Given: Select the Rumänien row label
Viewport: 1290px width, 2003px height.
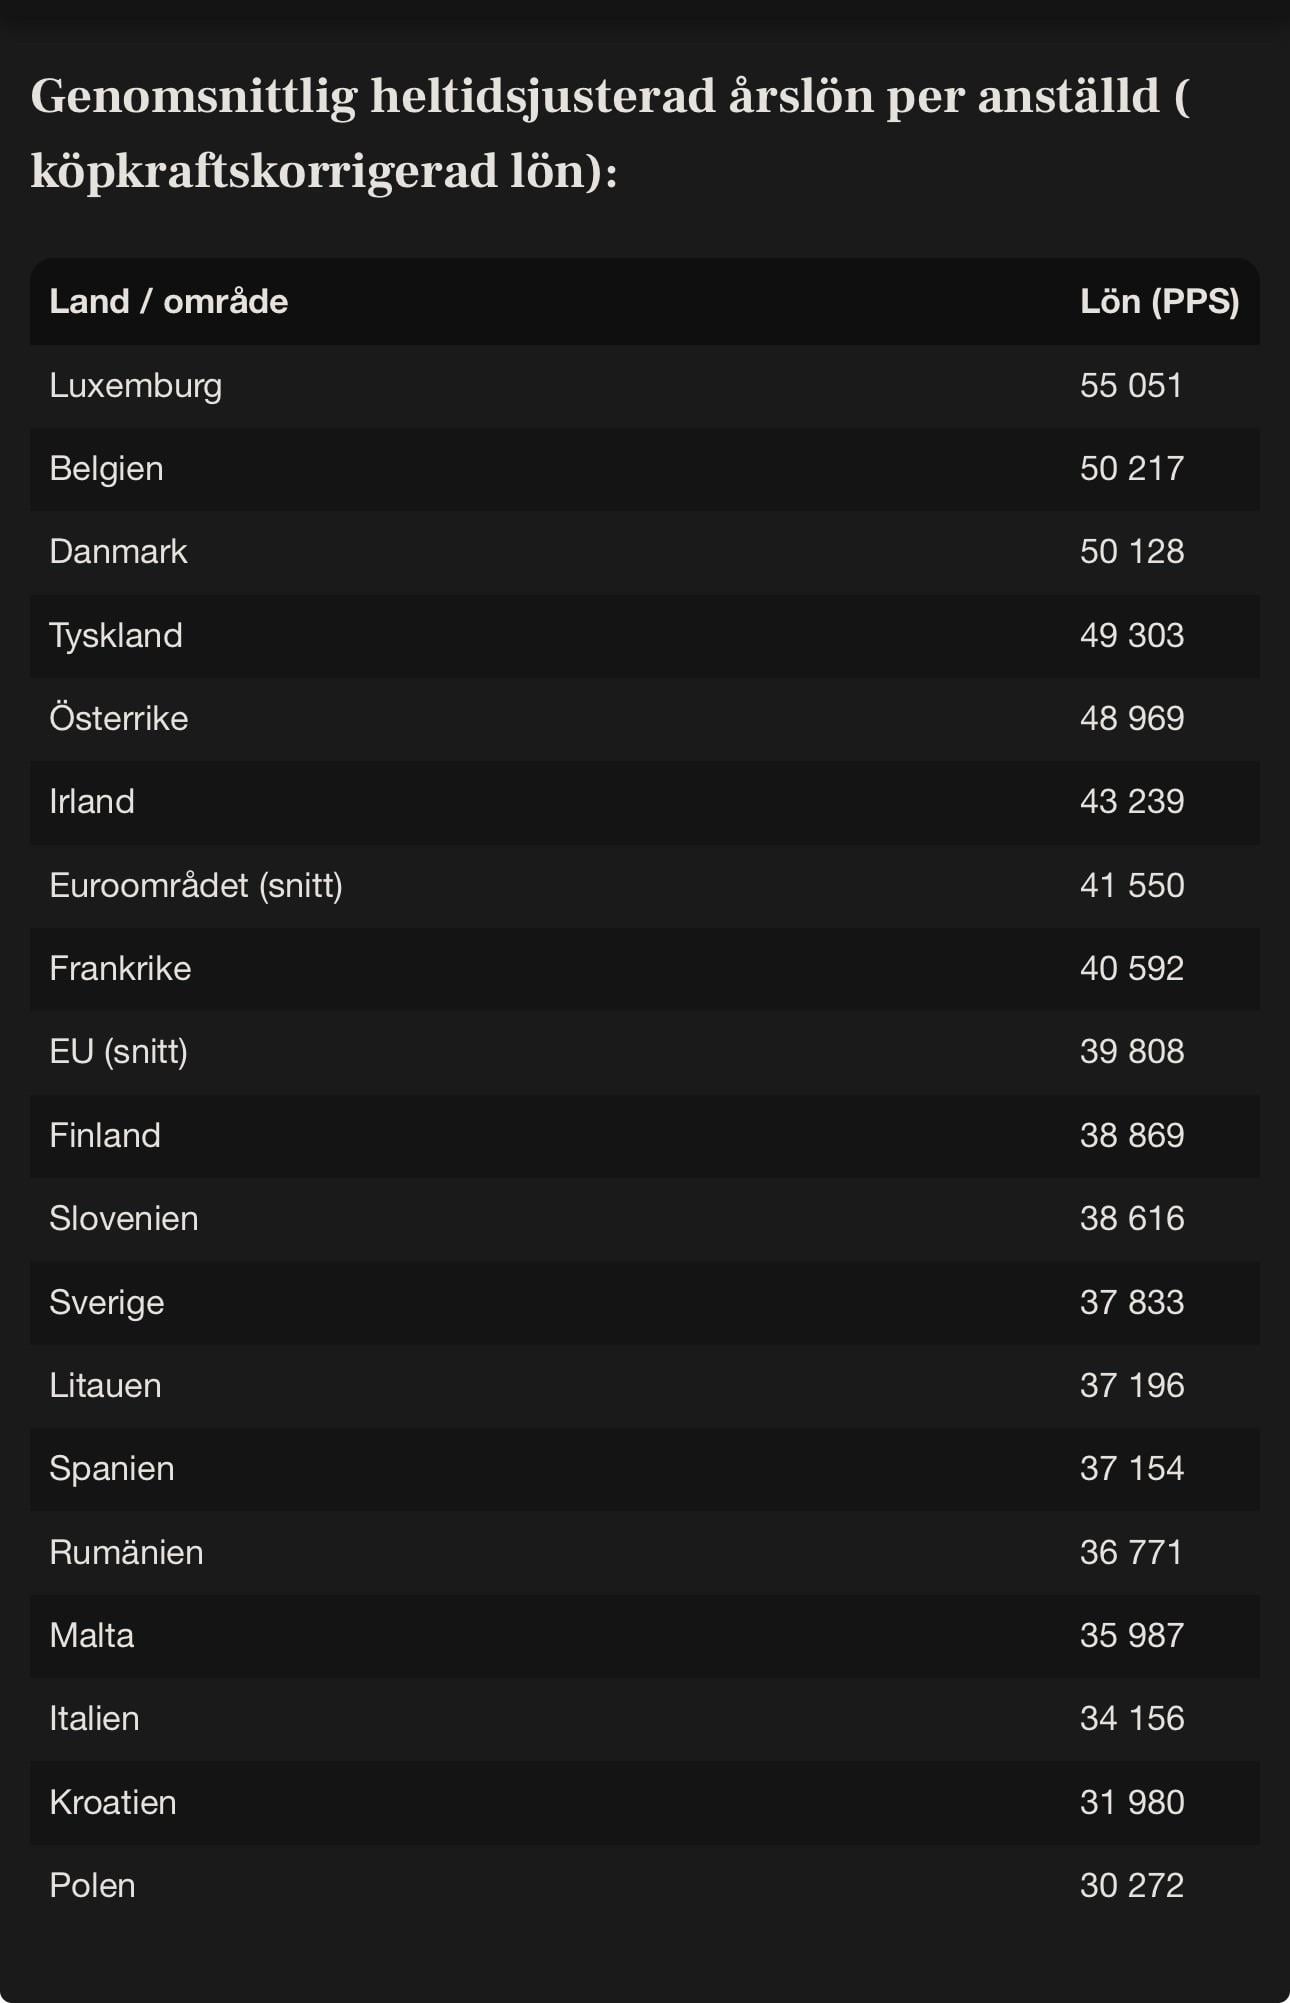Looking at the screenshot, I should pos(126,1553).
